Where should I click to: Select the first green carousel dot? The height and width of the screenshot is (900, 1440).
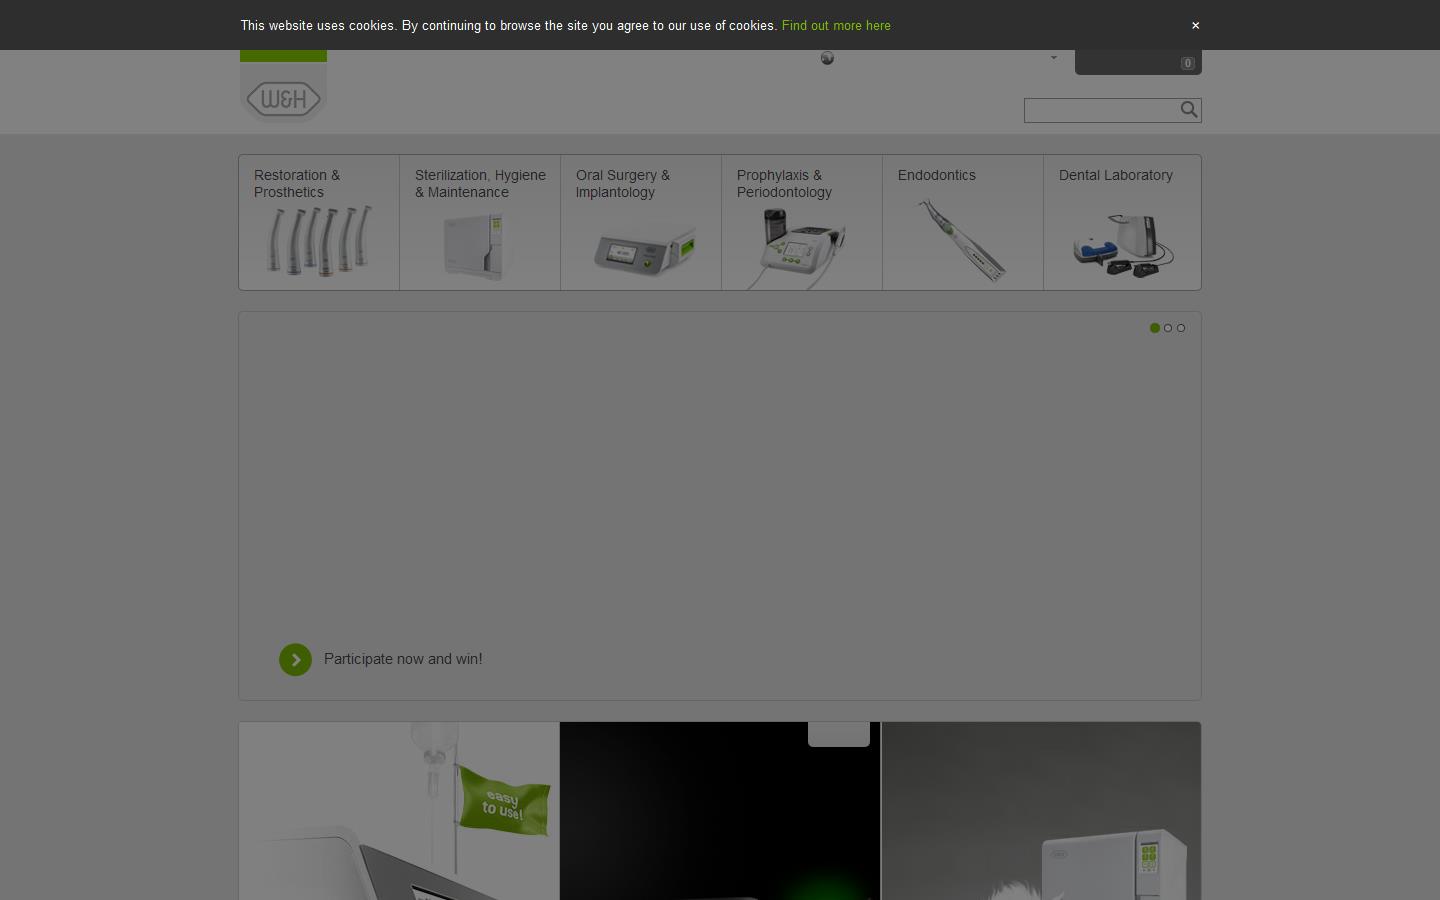click(1155, 328)
